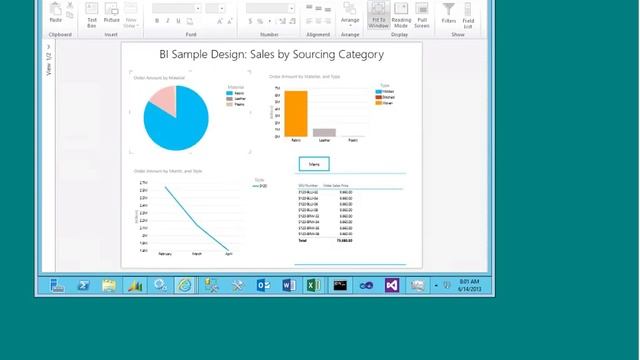The width and height of the screenshot is (640, 360).
Task: Open Excel from the taskbar
Action: pos(314,285)
